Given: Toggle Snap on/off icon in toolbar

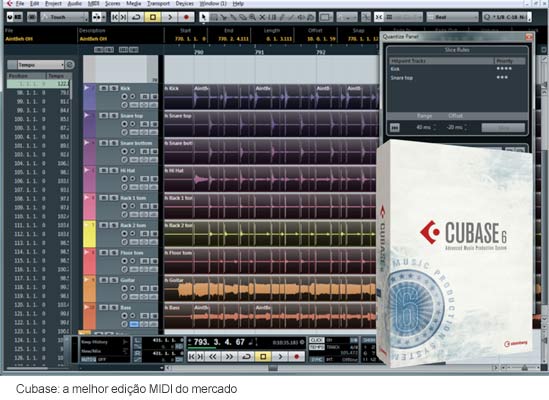Looking at the screenshot, I should [x=379, y=17].
